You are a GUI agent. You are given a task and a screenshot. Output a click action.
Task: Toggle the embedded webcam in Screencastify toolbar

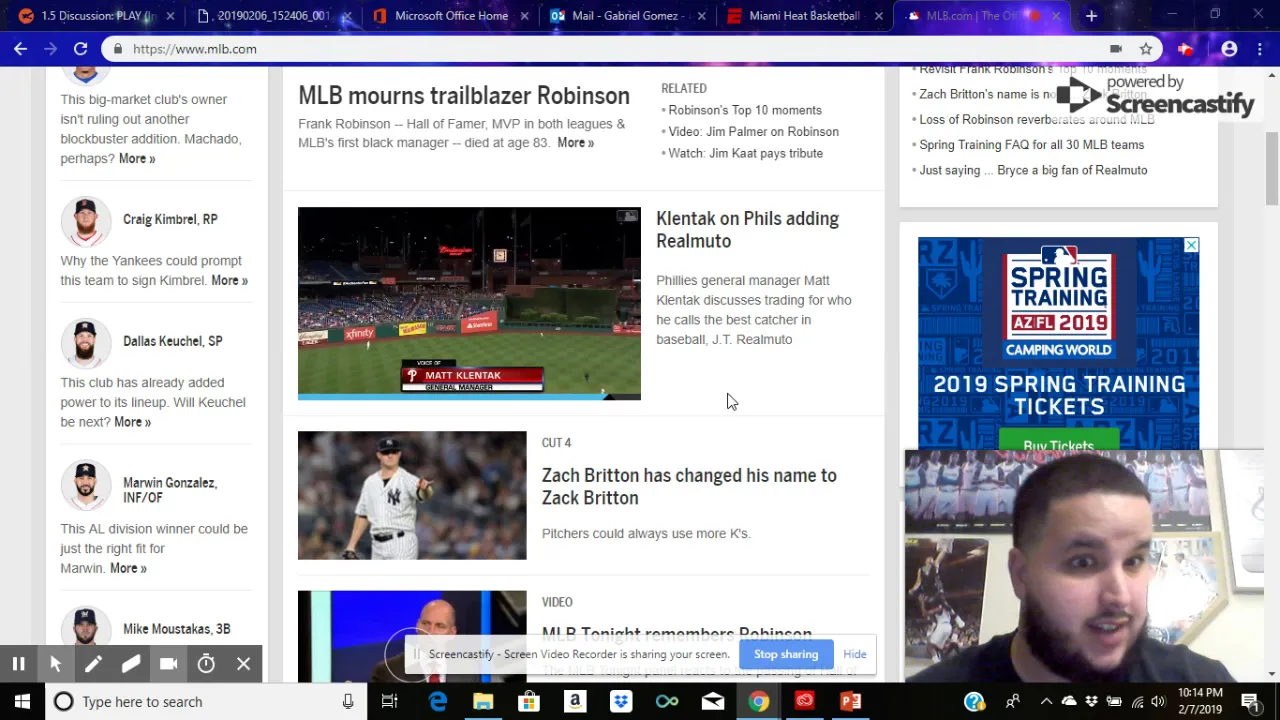168,664
